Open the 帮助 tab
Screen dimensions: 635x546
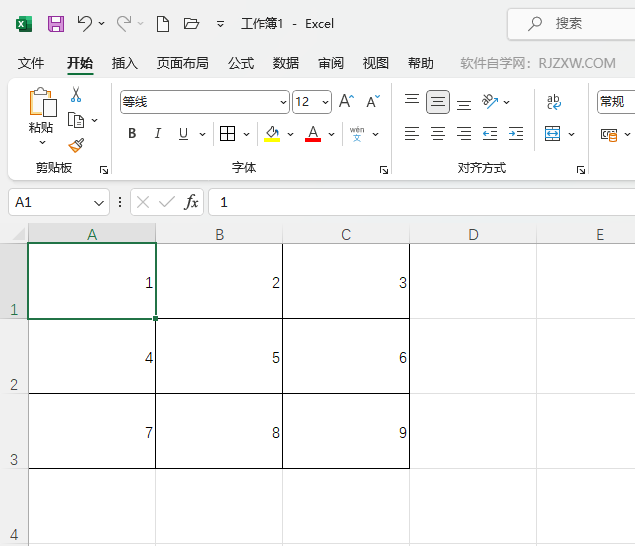[421, 63]
